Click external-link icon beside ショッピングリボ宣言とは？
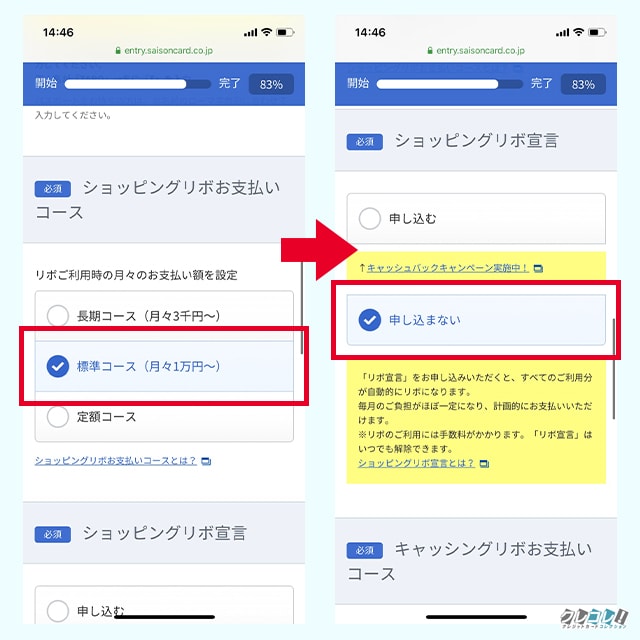The height and width of the screenshot is (640, 640). 484,464
